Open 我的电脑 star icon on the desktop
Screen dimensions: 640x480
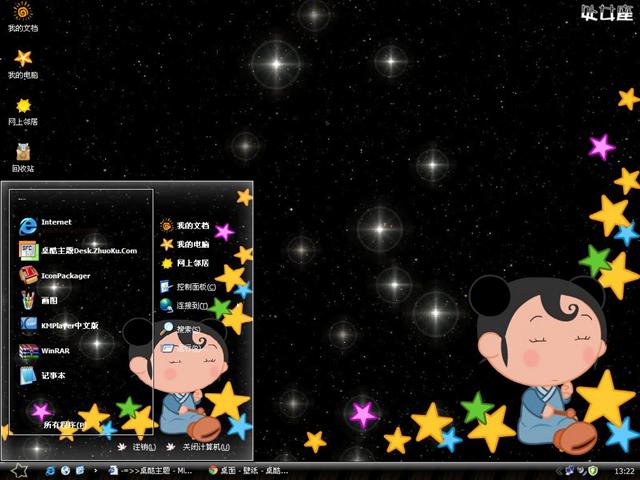[23, 64]
